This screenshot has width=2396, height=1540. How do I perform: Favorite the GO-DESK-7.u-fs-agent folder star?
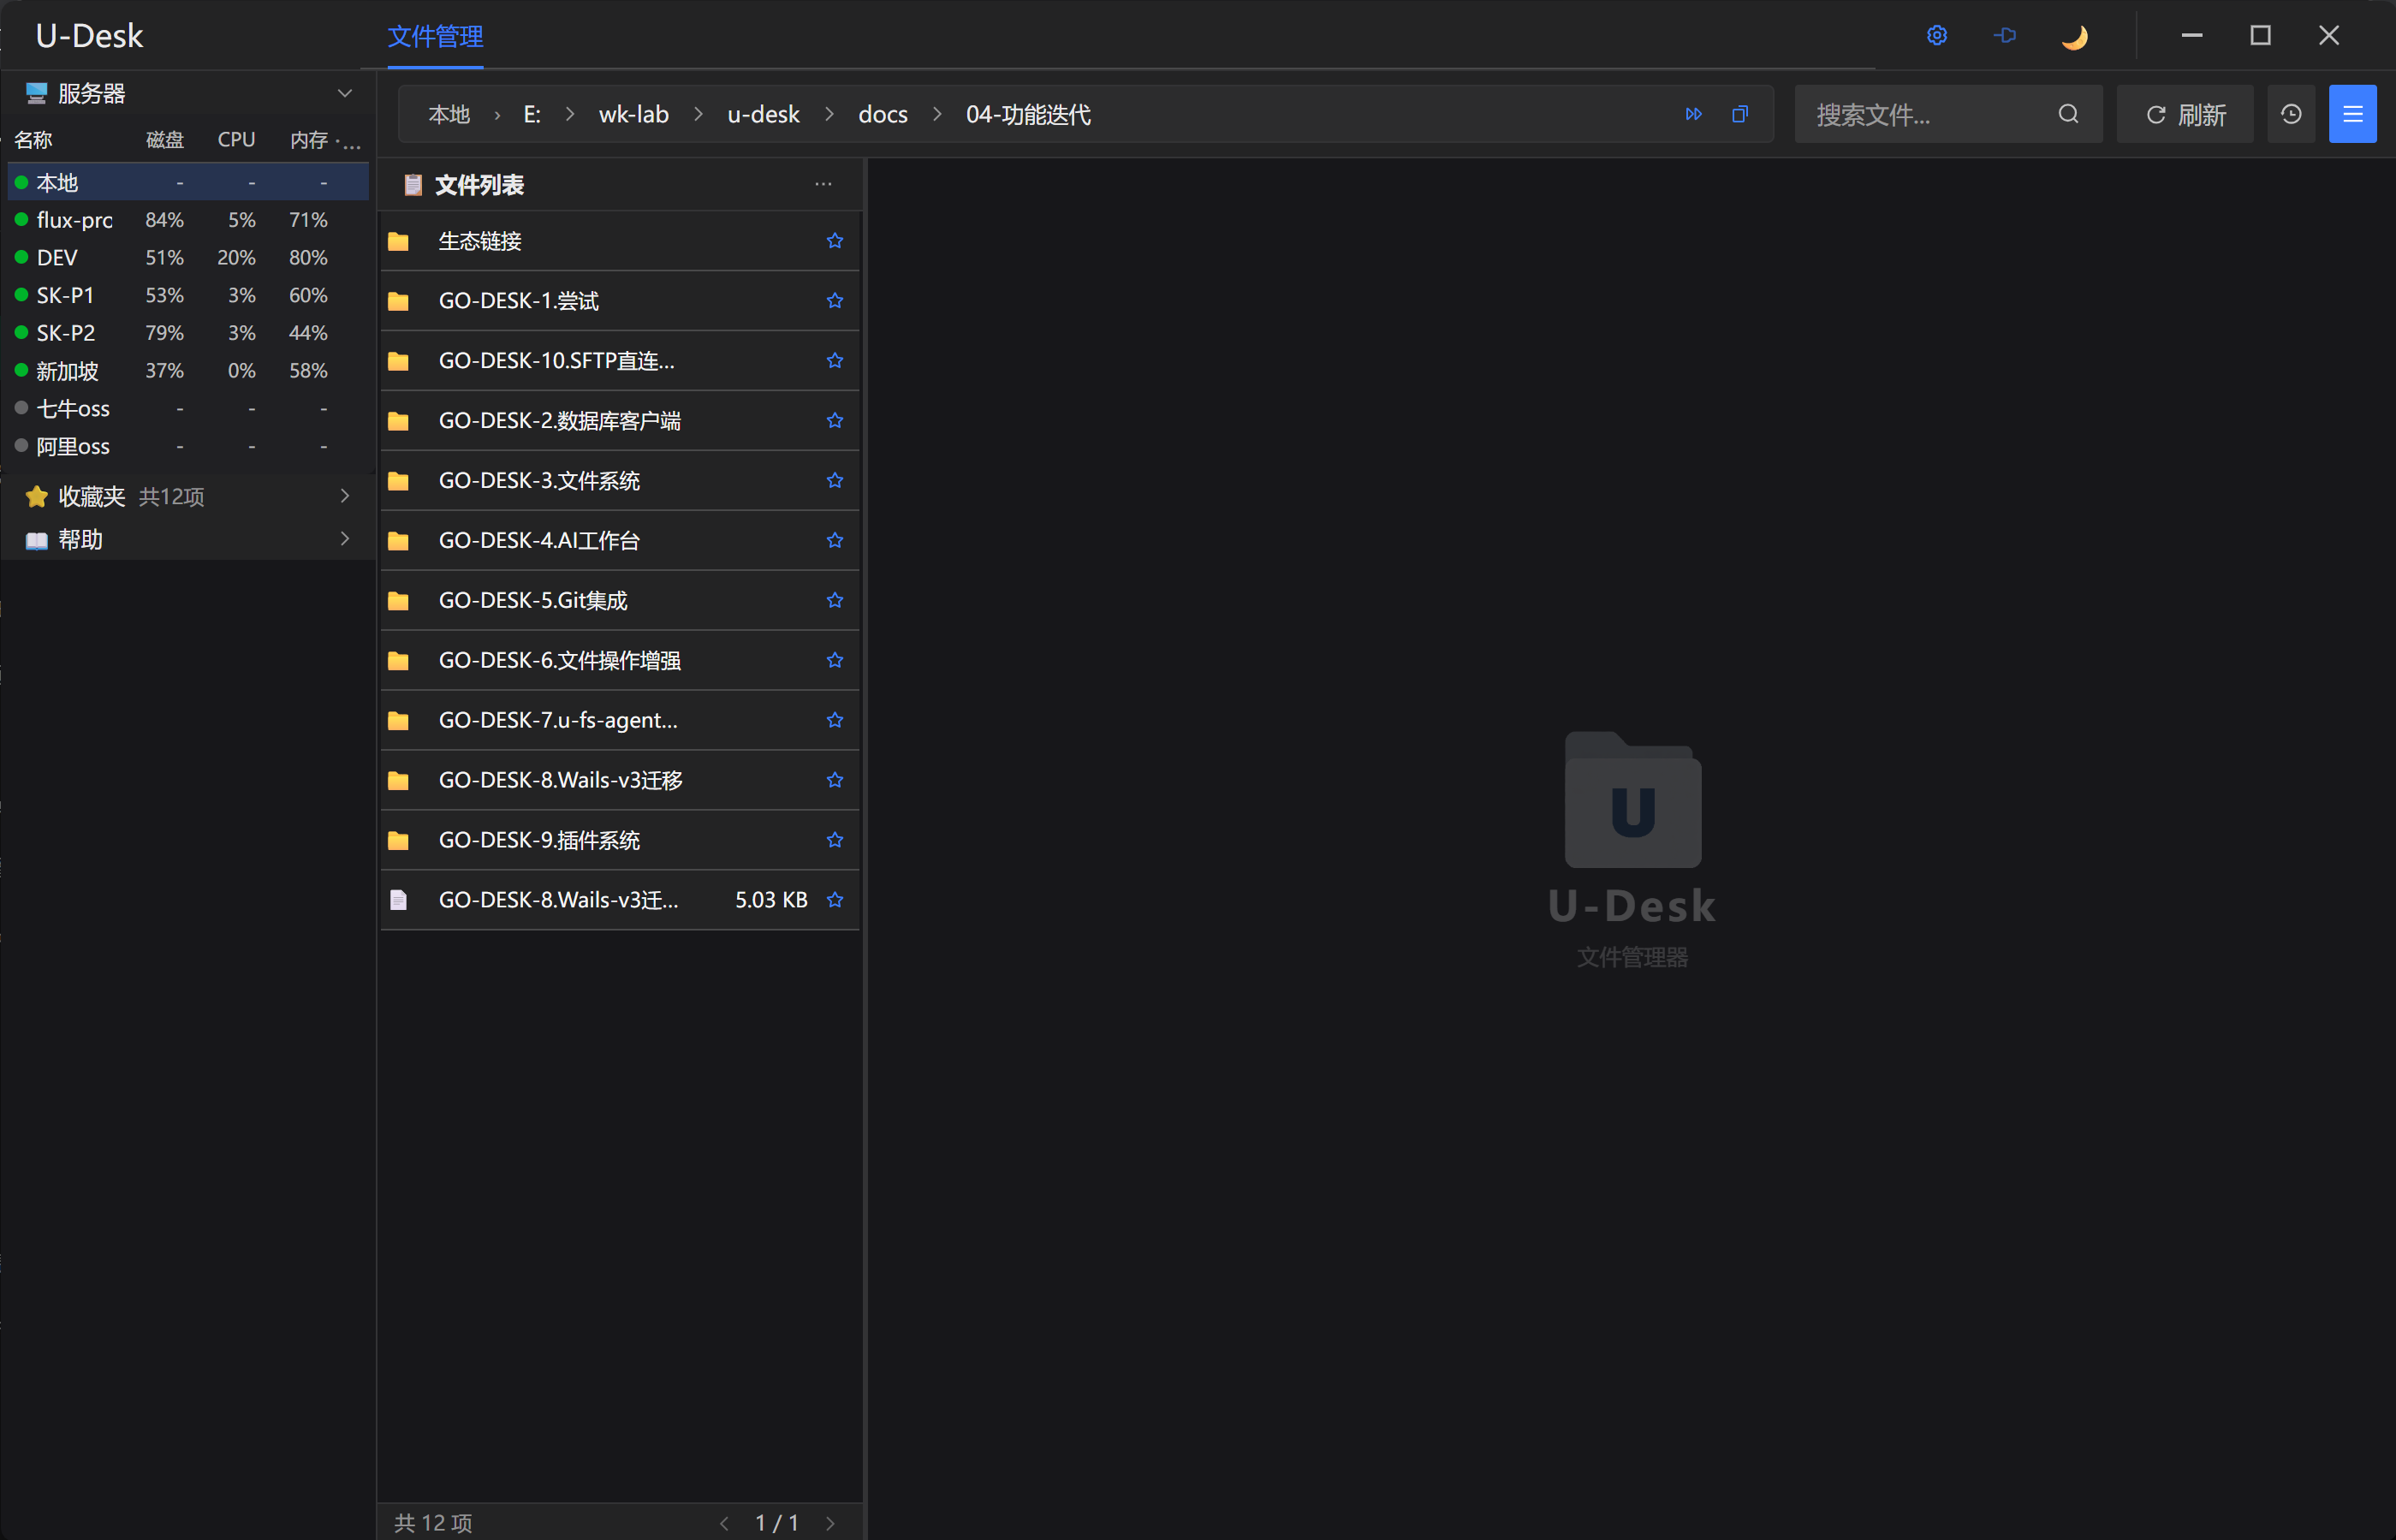835,721
